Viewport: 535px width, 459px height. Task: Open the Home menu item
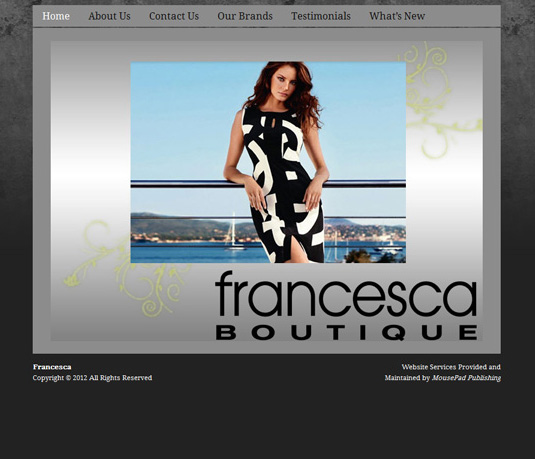[x=56, y=16]
